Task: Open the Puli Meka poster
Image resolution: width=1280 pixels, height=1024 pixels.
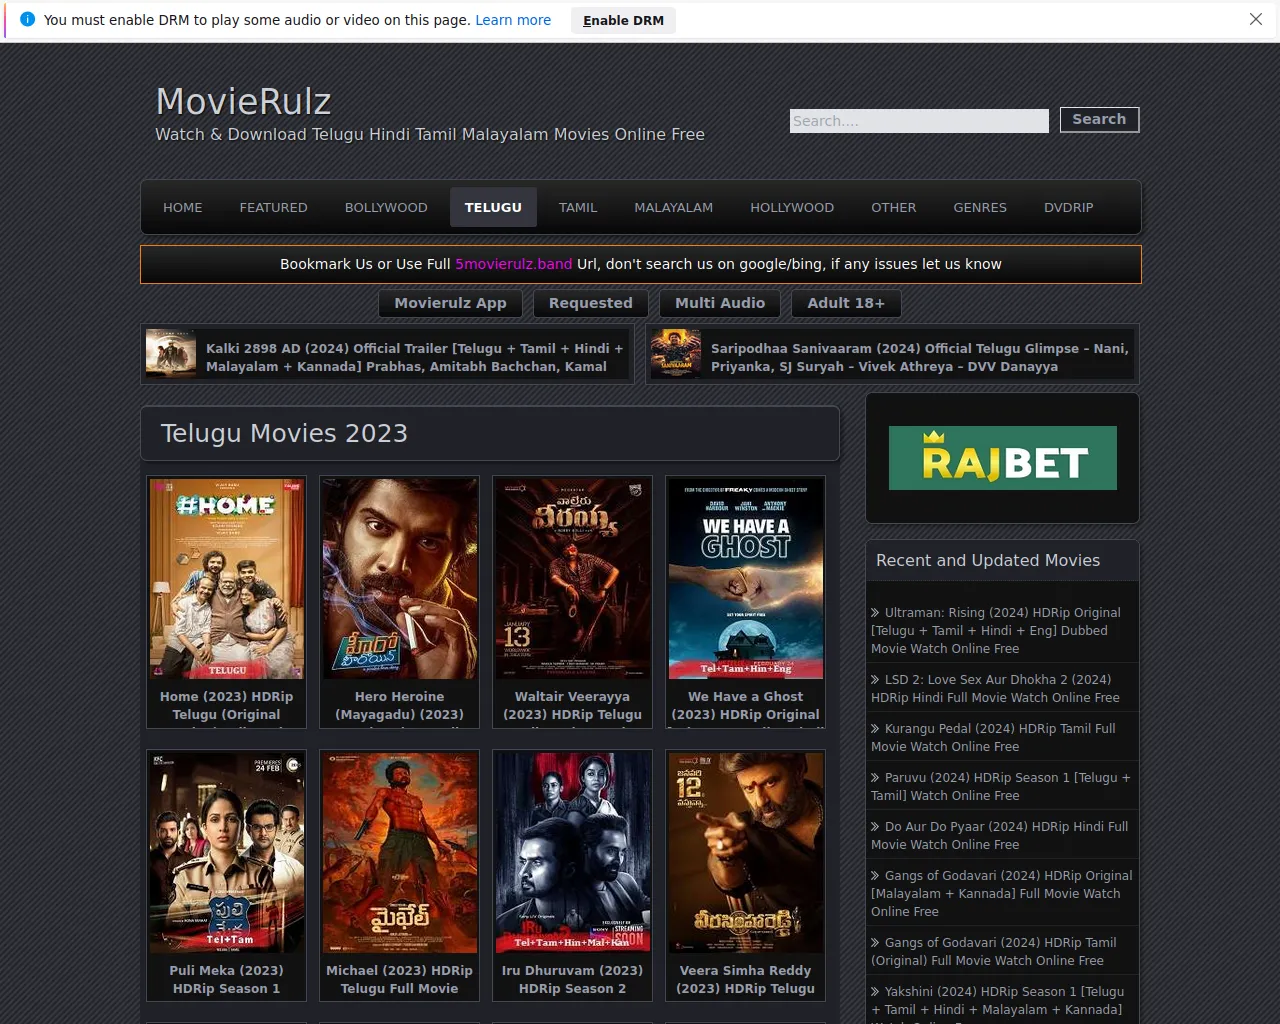Action: pos(227,853)
